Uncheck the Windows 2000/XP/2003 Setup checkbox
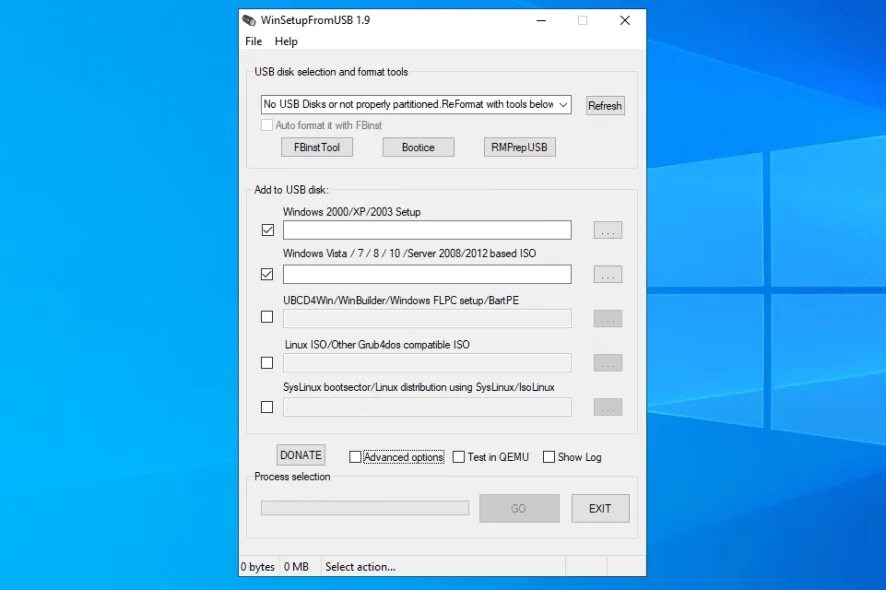The image size is (886, 590). (268, 230)
